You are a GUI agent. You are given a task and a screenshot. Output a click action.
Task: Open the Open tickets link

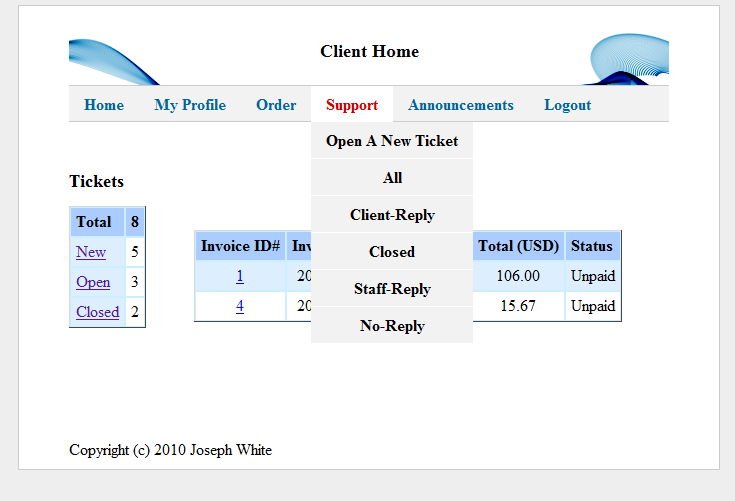[x=93, y=282]
